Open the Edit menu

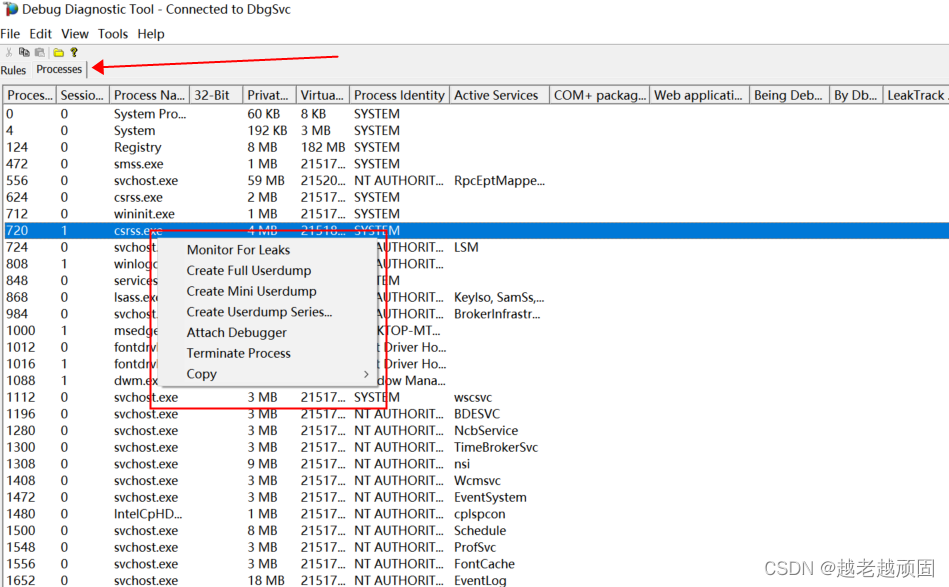pyautogui.click(x=41, y=34)
